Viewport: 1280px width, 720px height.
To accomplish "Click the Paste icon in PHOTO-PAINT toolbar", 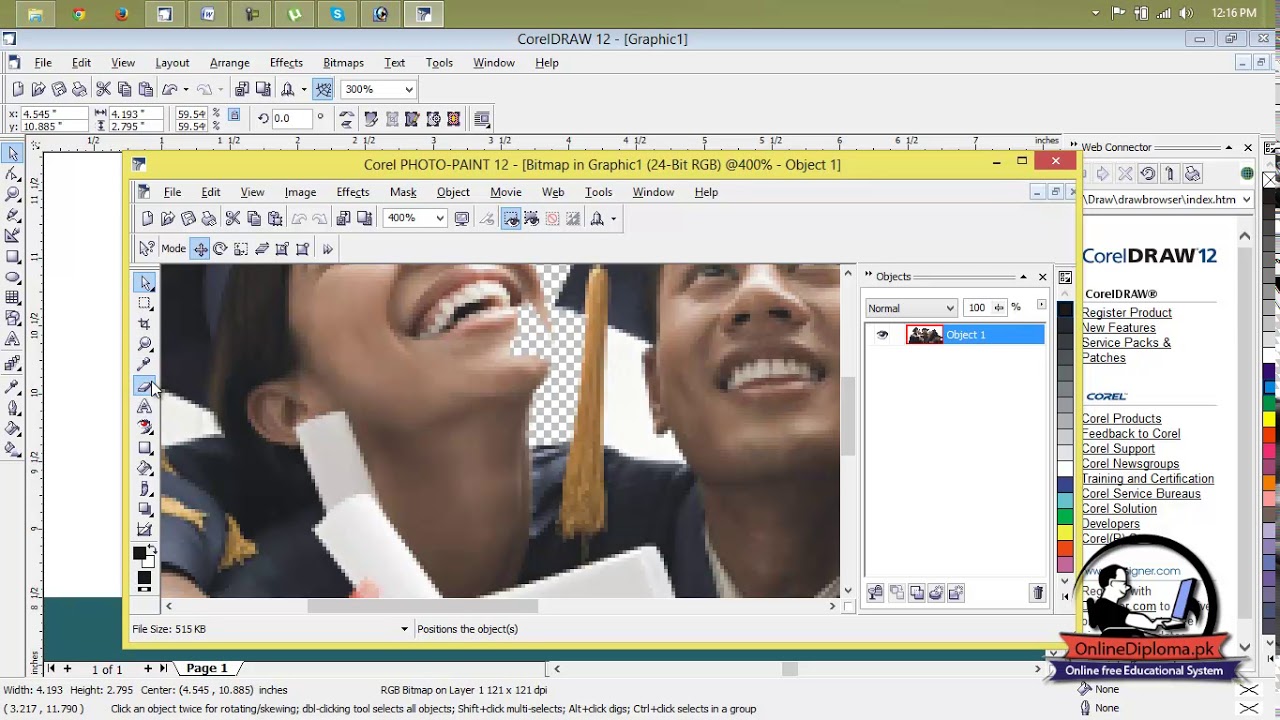I will [x=274, y=218].
